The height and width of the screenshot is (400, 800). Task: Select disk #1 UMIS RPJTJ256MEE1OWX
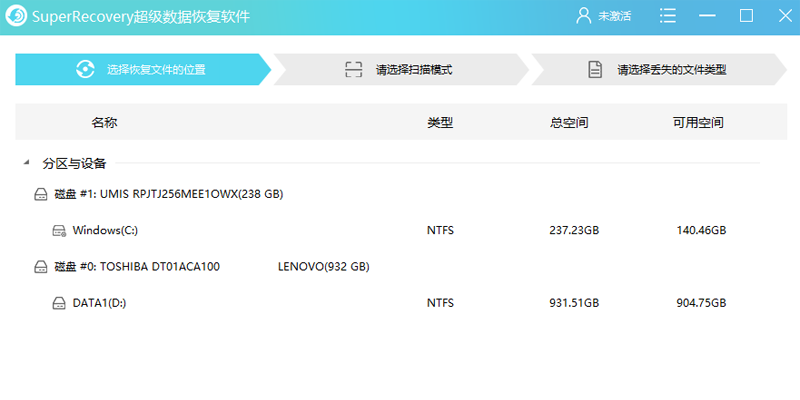169,194
